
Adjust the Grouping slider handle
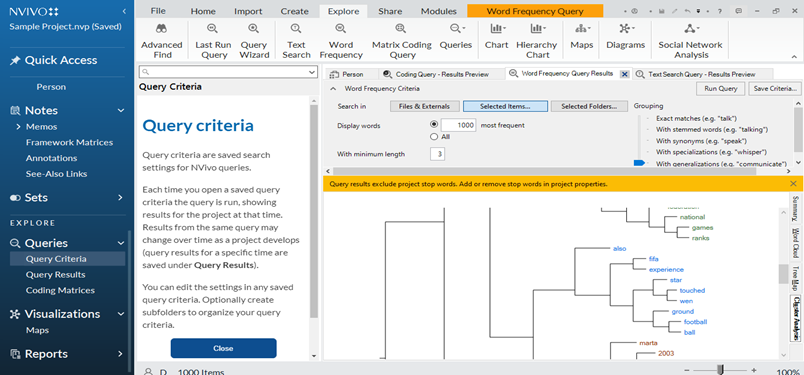639,163
